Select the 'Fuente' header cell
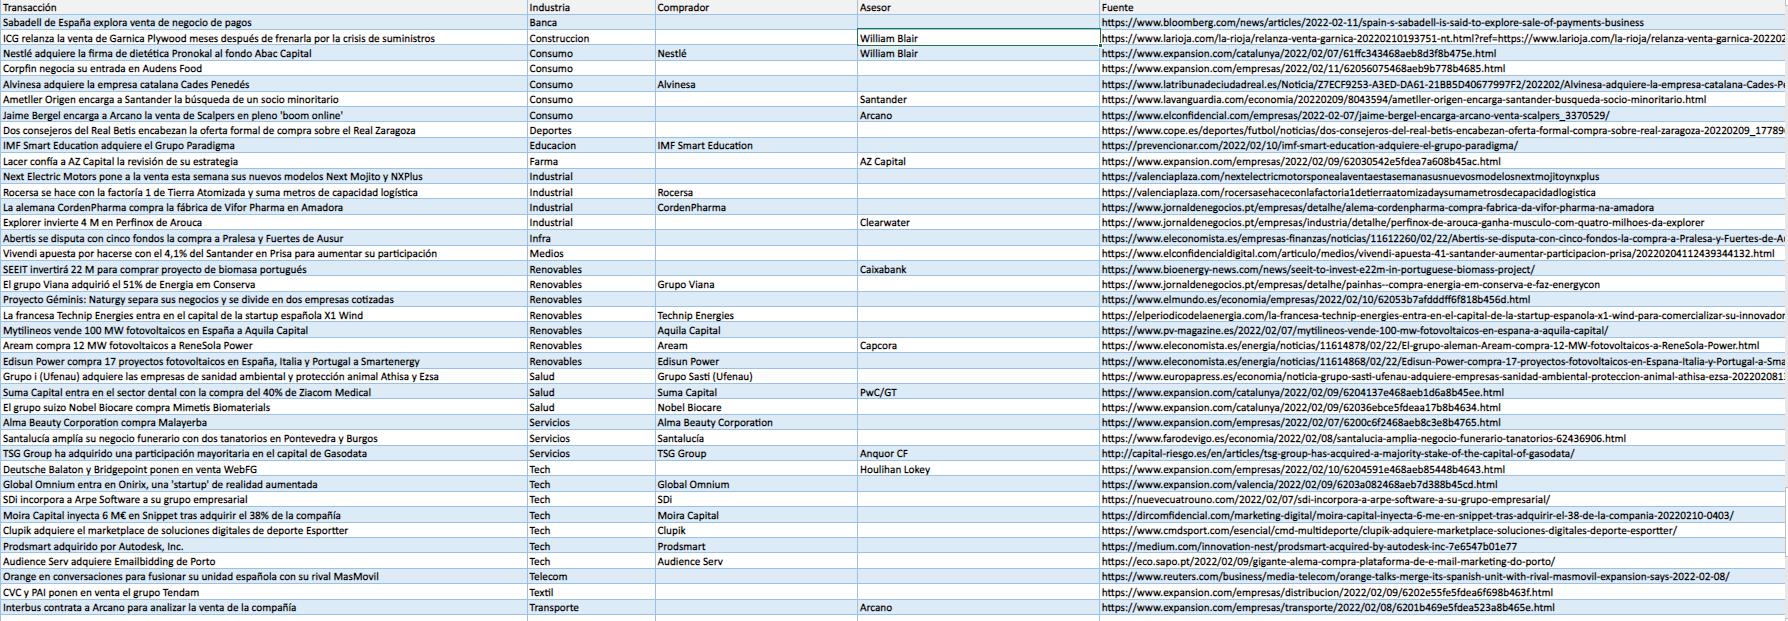The width and height of the screenshot is (1788, 621). click(x=1443, y=7)
